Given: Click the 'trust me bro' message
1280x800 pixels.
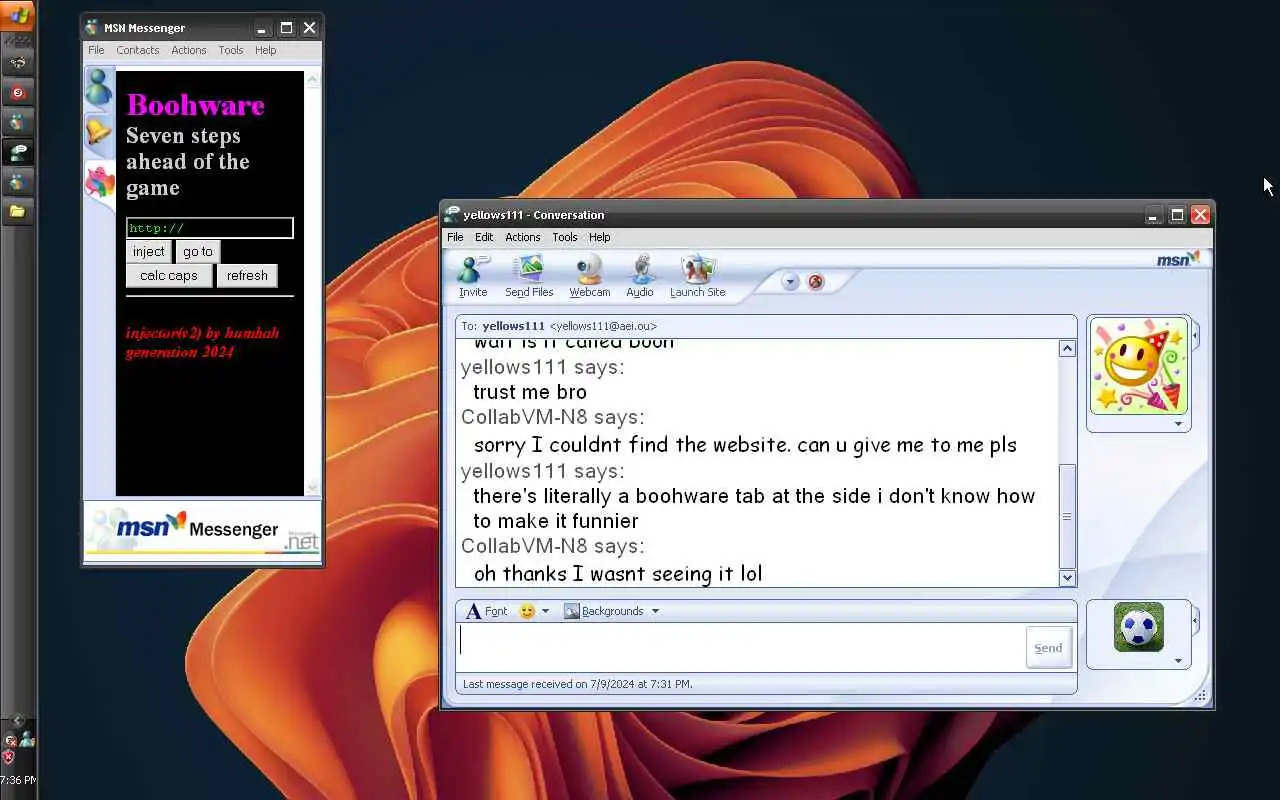Looking at the screenshot, I should tap(530, 392).
